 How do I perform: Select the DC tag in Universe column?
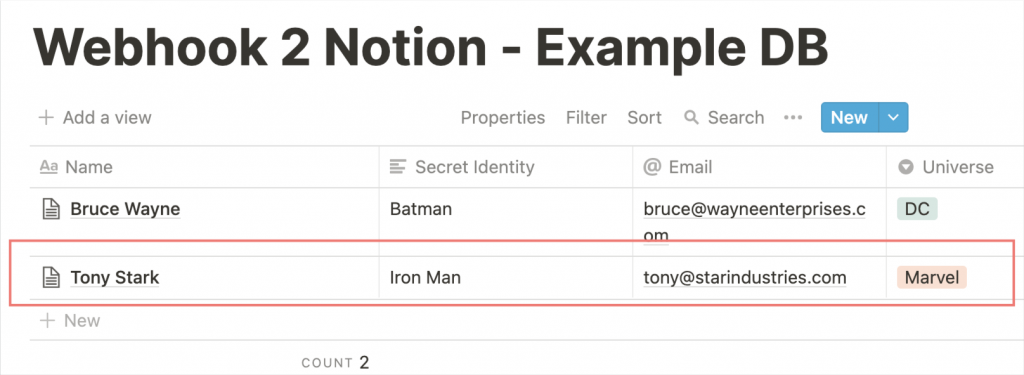click(917, 209)
